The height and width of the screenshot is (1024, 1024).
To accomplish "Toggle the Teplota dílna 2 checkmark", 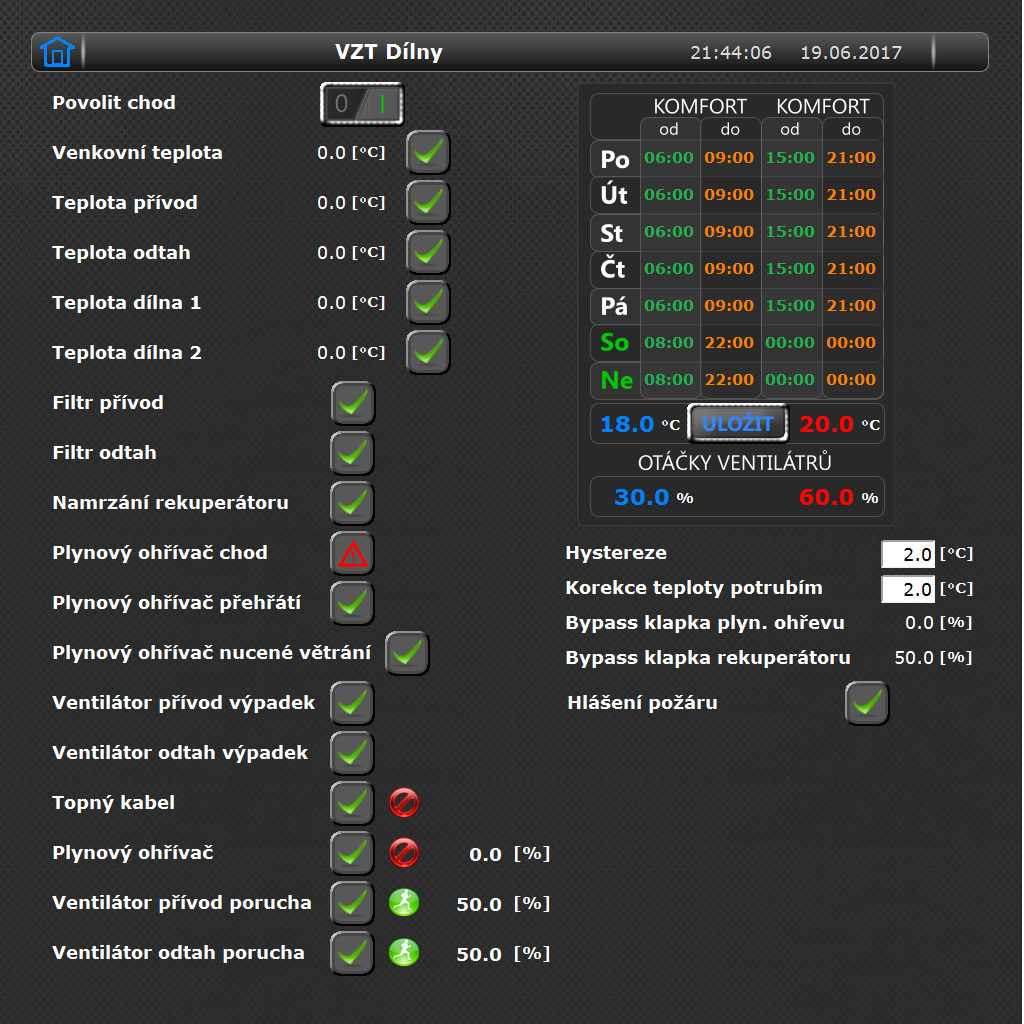I will click(428, 353).
